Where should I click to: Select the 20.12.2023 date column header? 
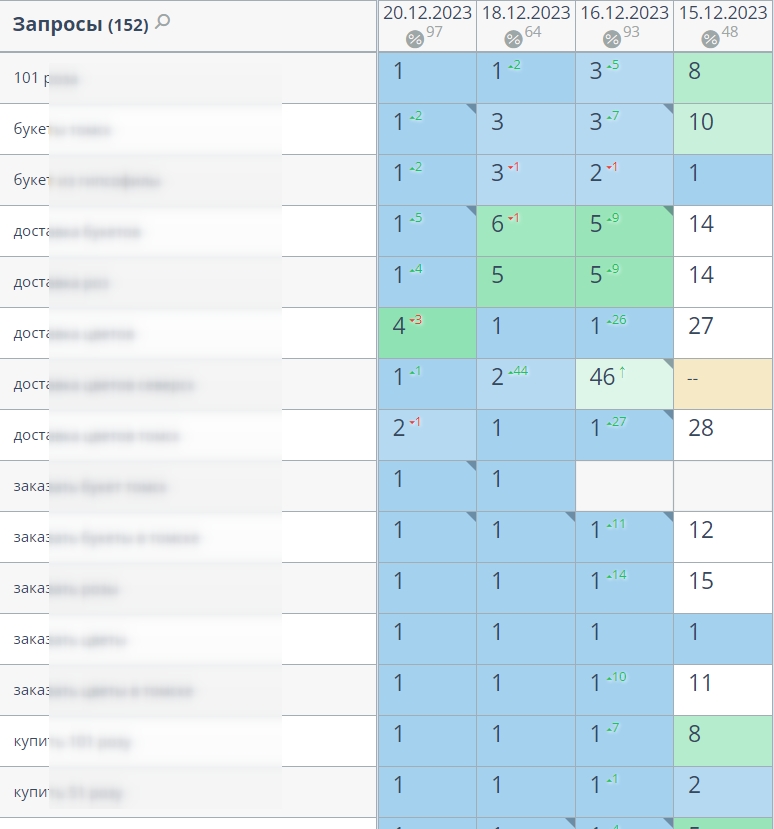pyautogui.click(x=427, y=13)
